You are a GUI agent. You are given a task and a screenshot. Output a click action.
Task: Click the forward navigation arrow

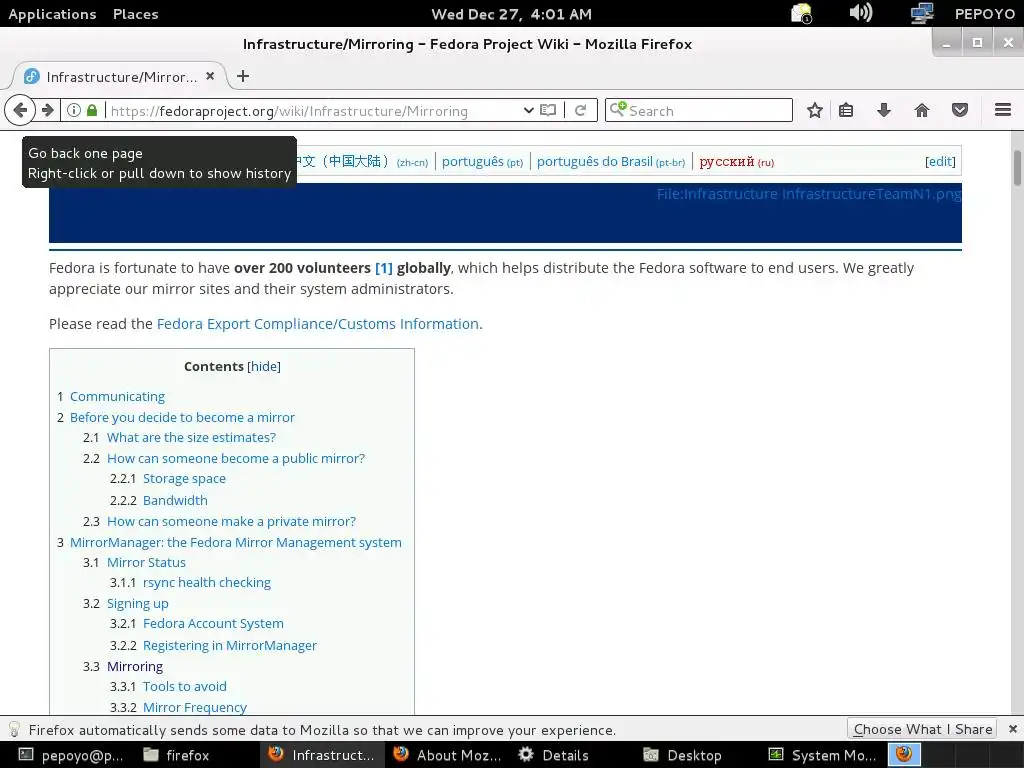[x=48, y=110]
